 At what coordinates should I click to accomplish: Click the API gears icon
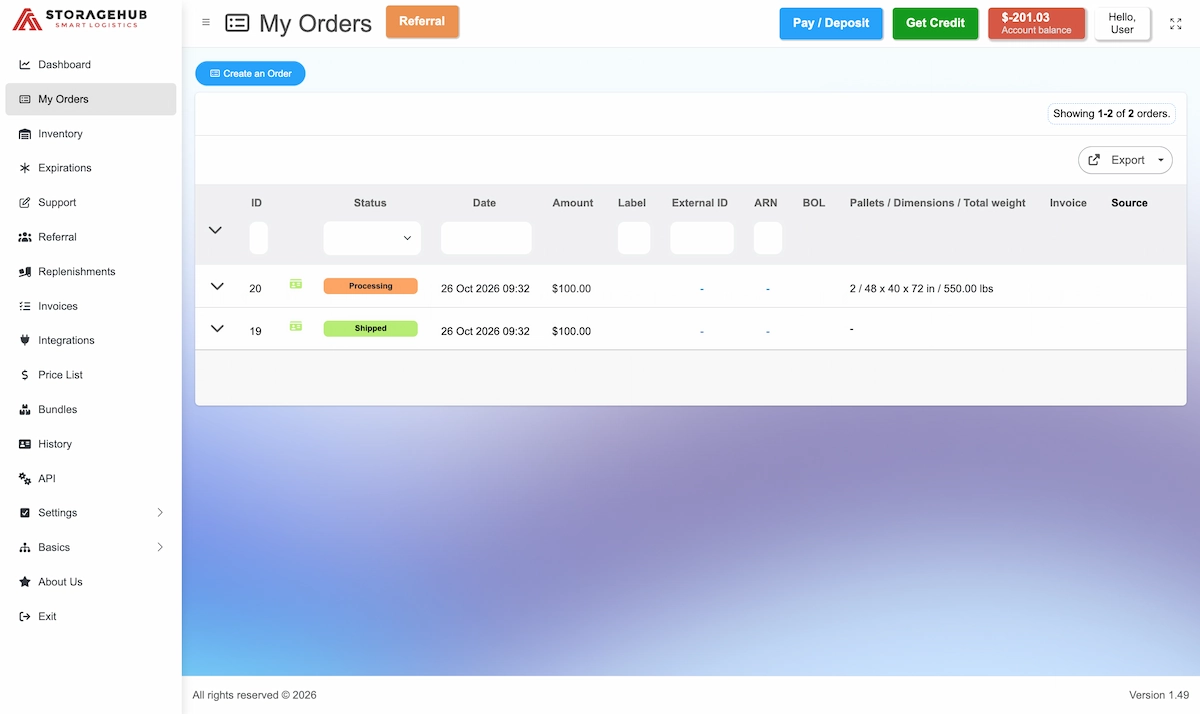25,479
